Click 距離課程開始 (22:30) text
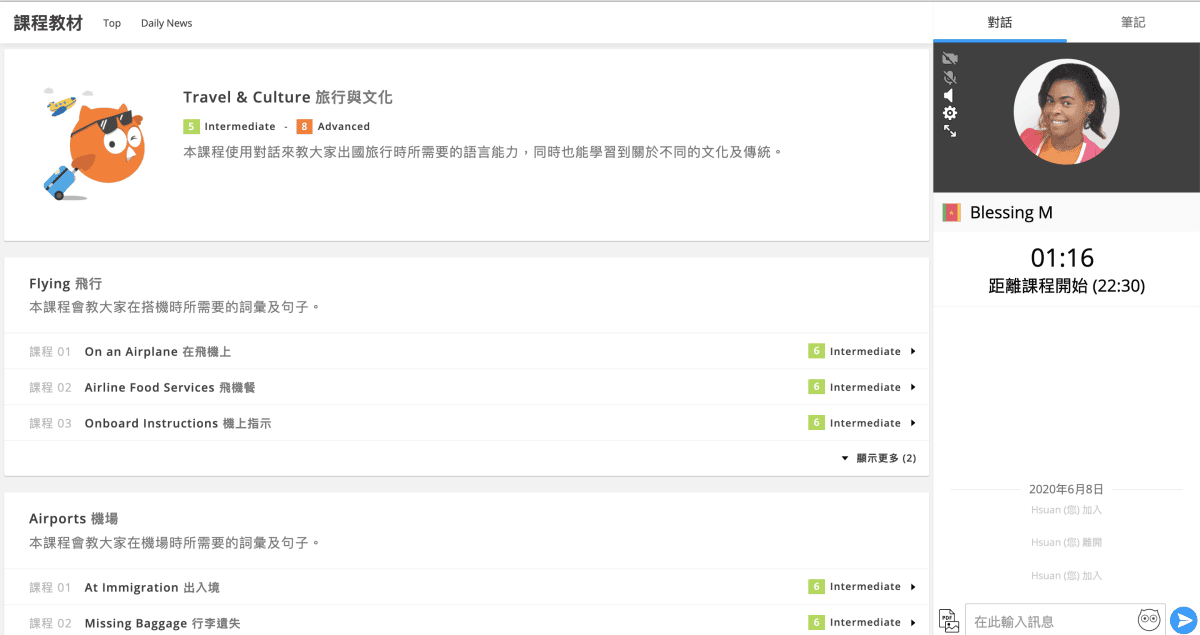1200x635 pixels. click(1066, 286)
